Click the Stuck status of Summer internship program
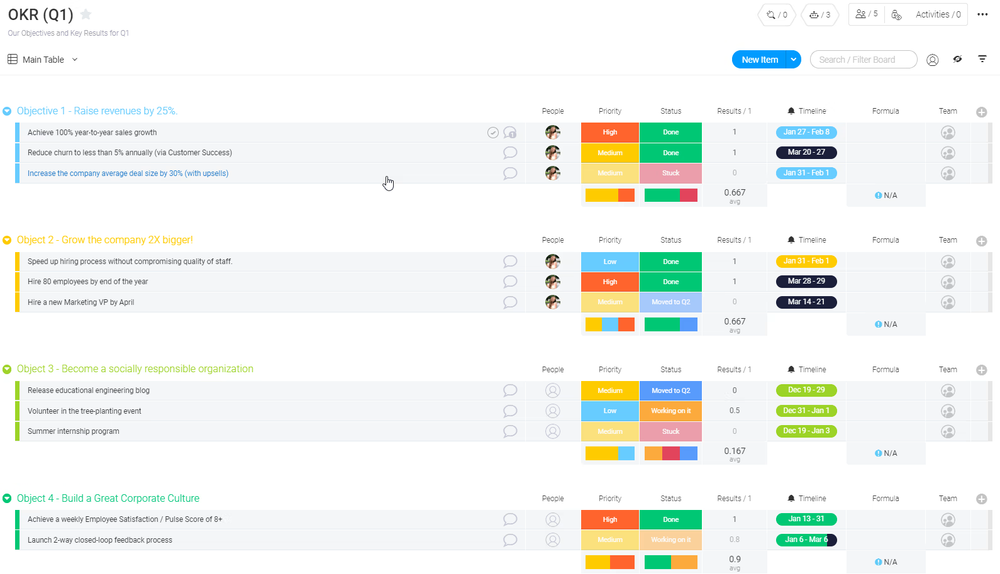The image size is (1000, 574). (670, 432)
